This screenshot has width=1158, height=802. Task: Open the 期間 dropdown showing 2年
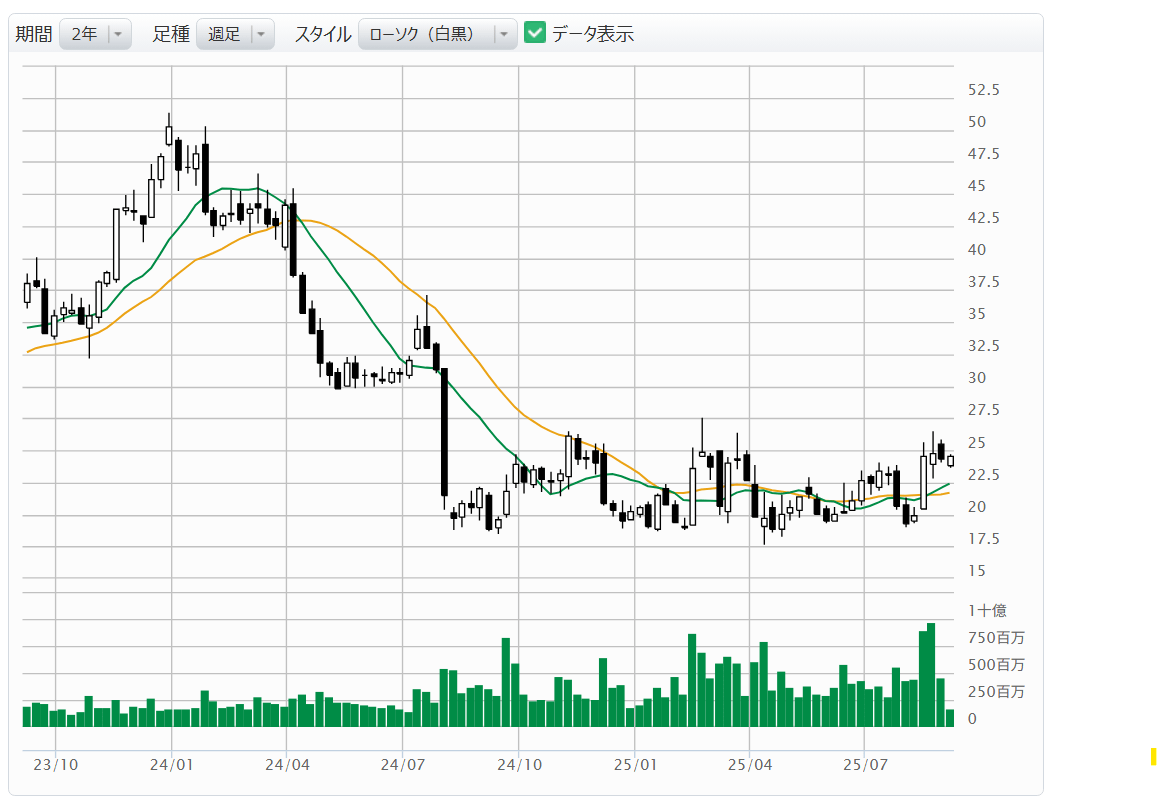pyautogui.click(x=95, y=34)
